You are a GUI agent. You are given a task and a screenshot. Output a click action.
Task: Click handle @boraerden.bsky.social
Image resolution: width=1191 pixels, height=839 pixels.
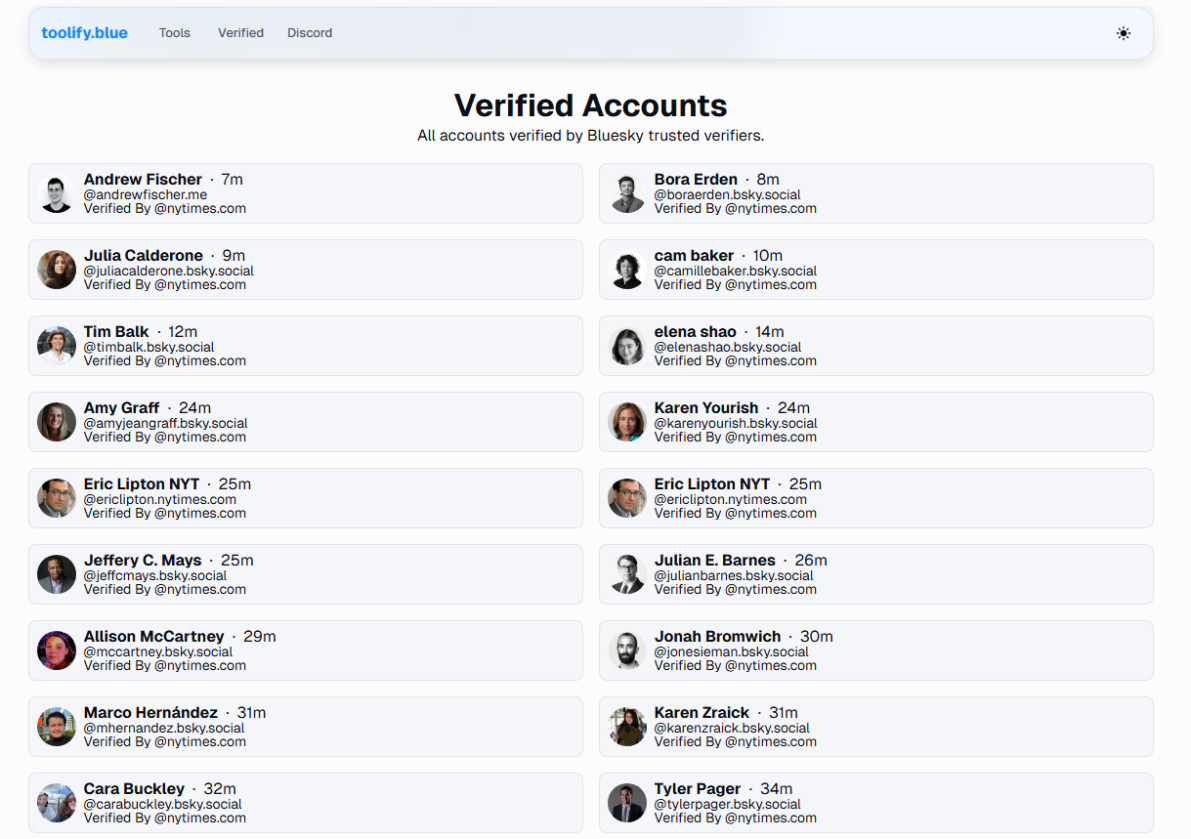pos(727,194)
